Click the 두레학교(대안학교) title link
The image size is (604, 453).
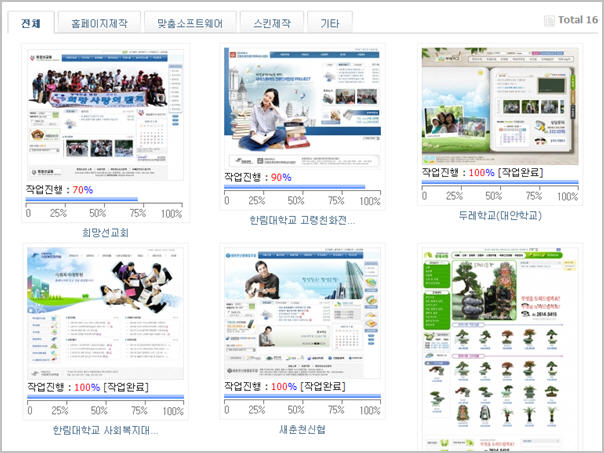[x=500, y=215]
